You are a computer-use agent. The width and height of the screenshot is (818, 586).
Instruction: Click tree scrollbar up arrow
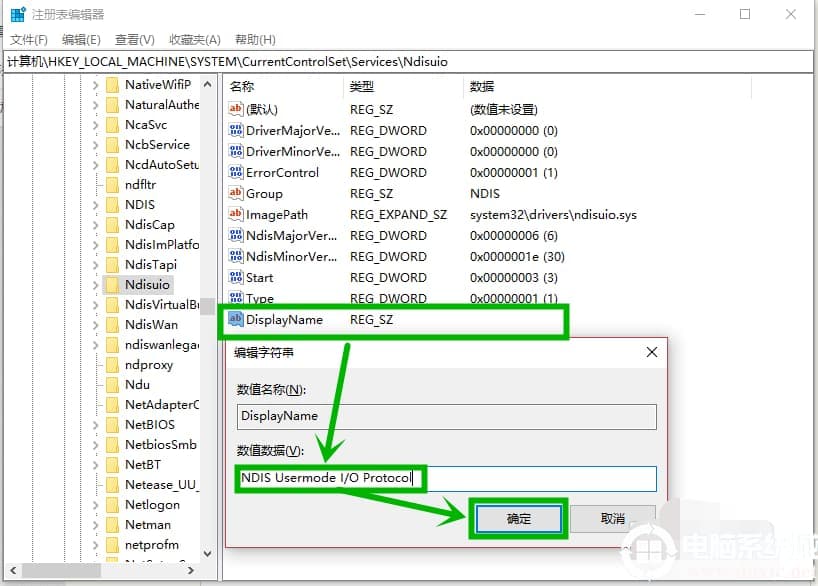(208, 84)
